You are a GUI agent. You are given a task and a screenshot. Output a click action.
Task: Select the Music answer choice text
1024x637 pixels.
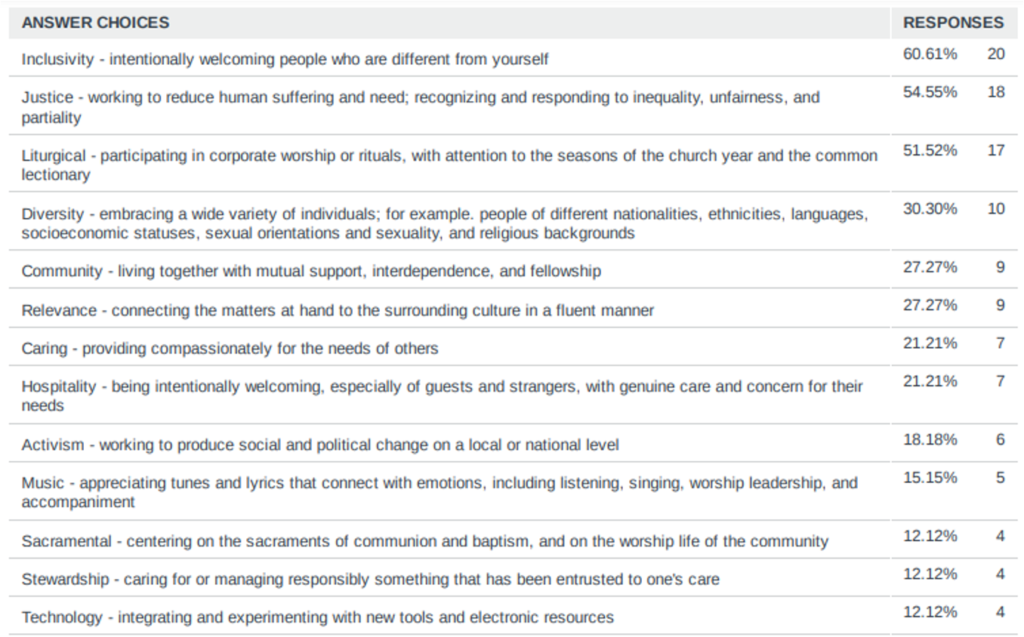tap(439, 492)
